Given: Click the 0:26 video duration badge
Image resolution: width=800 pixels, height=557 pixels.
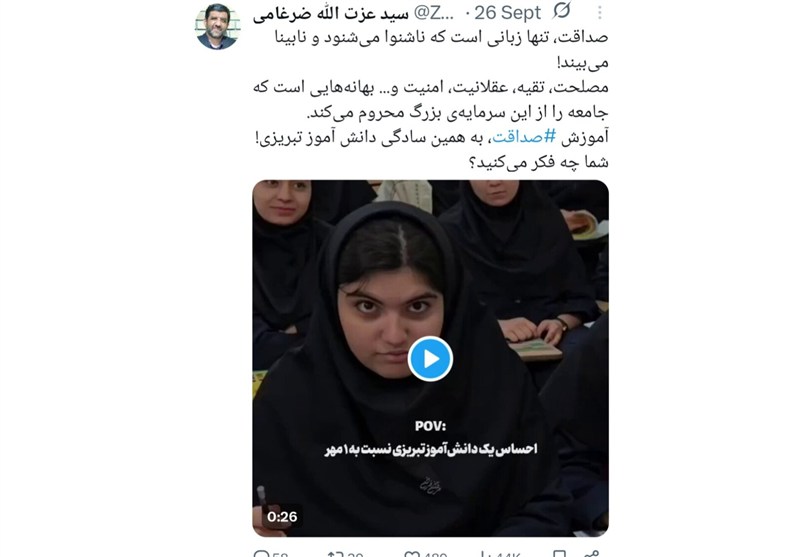Looking at the screenshot, I should 282,517.
